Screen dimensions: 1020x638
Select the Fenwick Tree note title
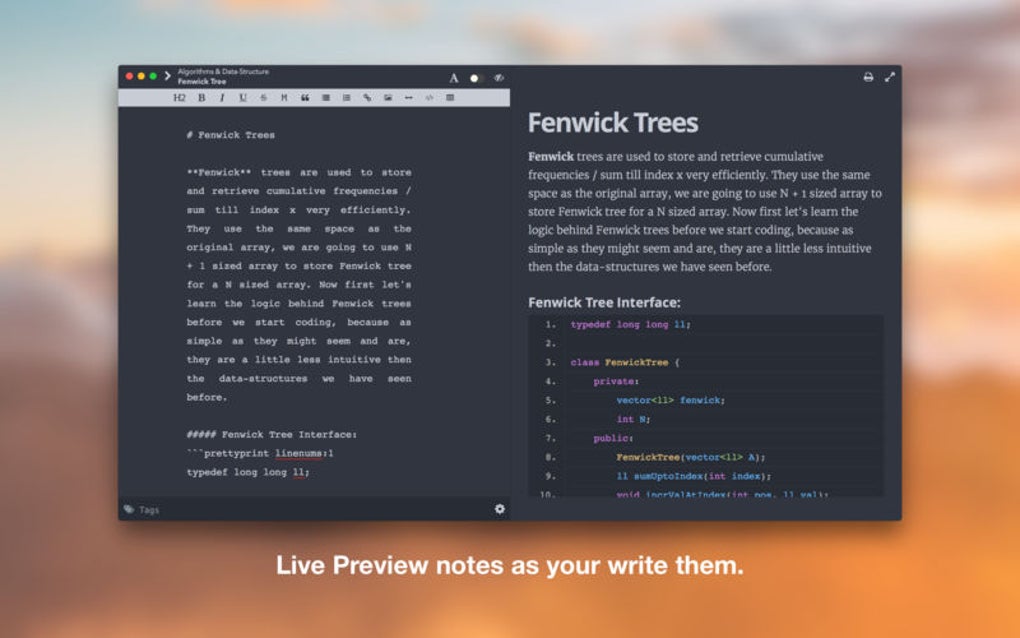pos(201,81)
